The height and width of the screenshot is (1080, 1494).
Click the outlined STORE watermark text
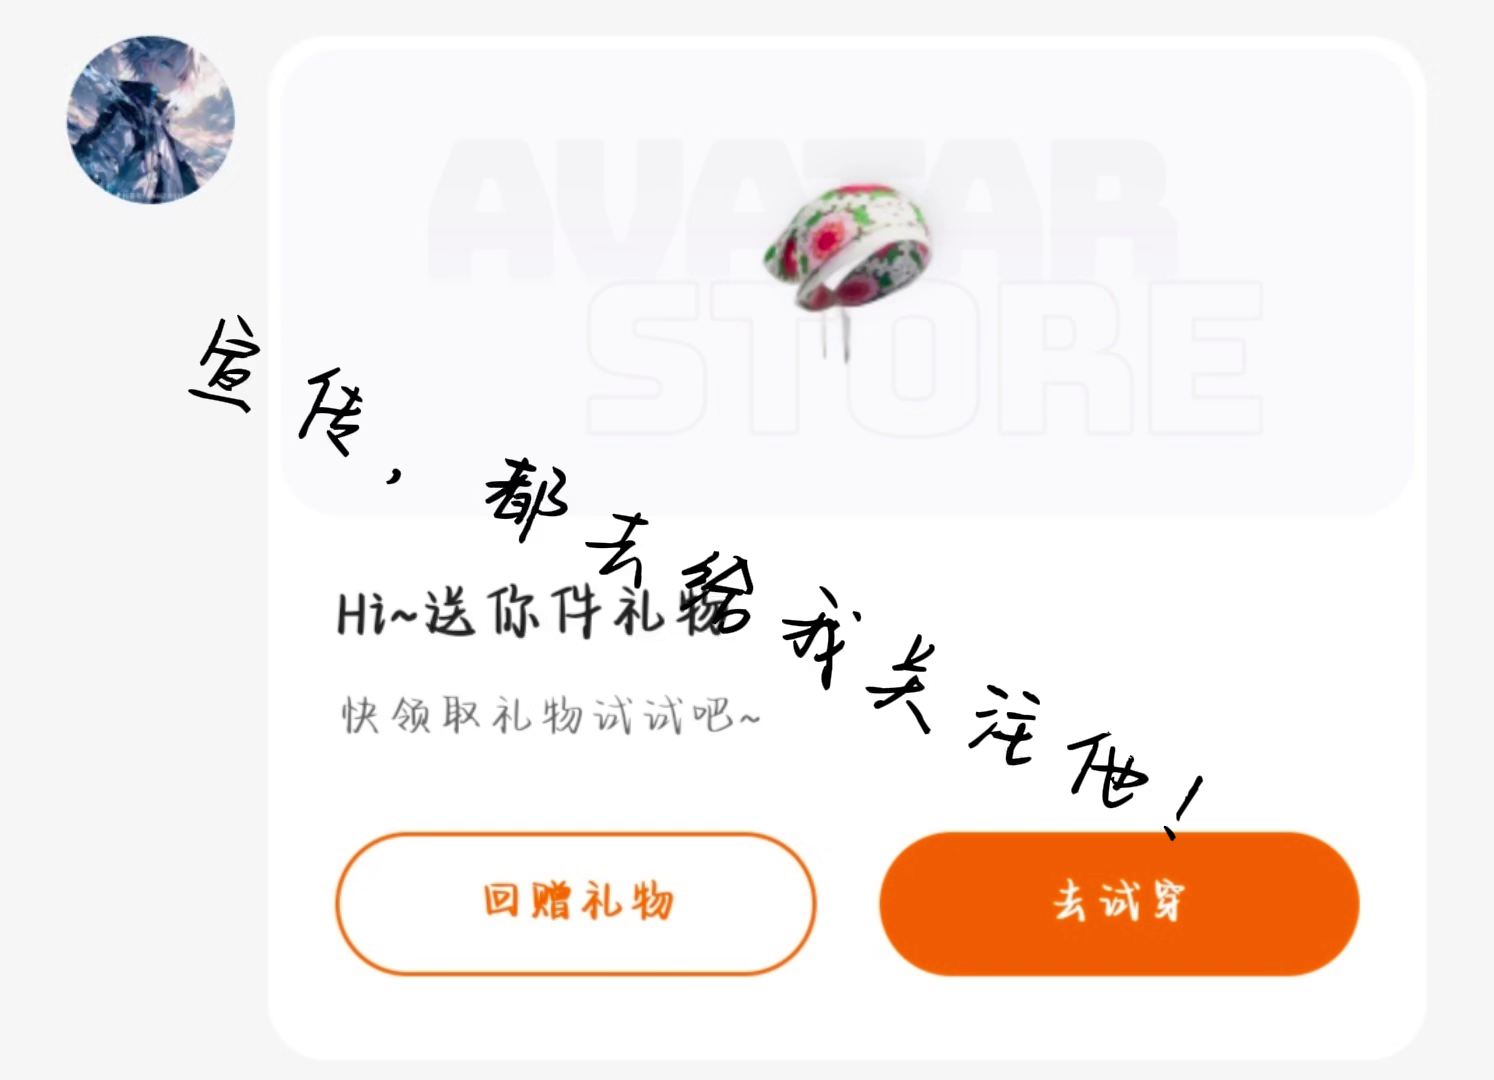point(924,358)
